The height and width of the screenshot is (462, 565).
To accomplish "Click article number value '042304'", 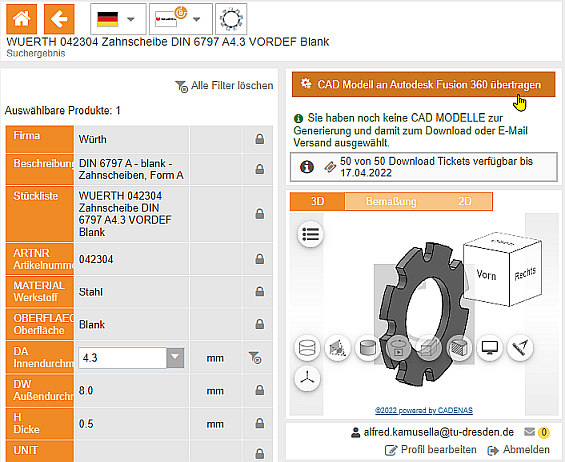I will (96, 259).
